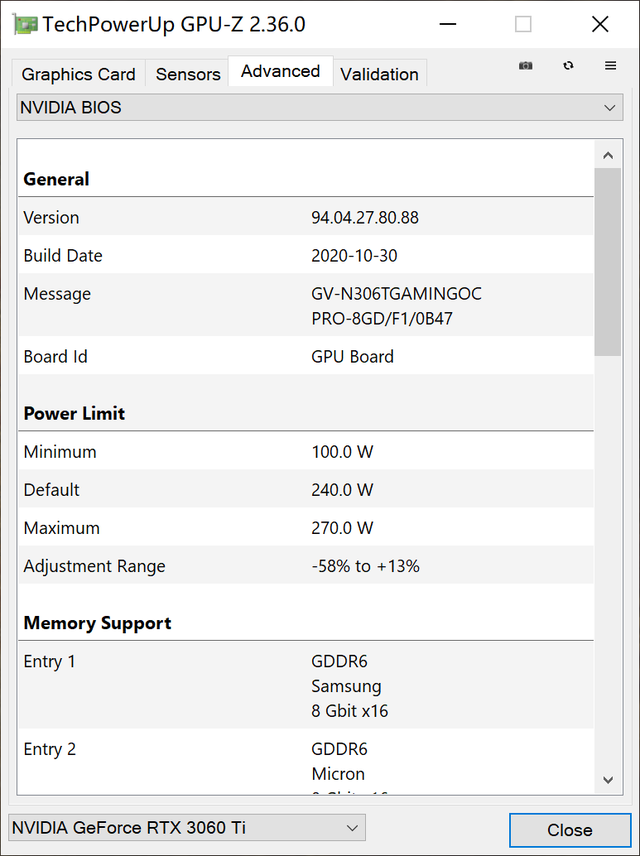Click the General section header
The height and width of the screenshot is (856, 640).
click(56, 179)
